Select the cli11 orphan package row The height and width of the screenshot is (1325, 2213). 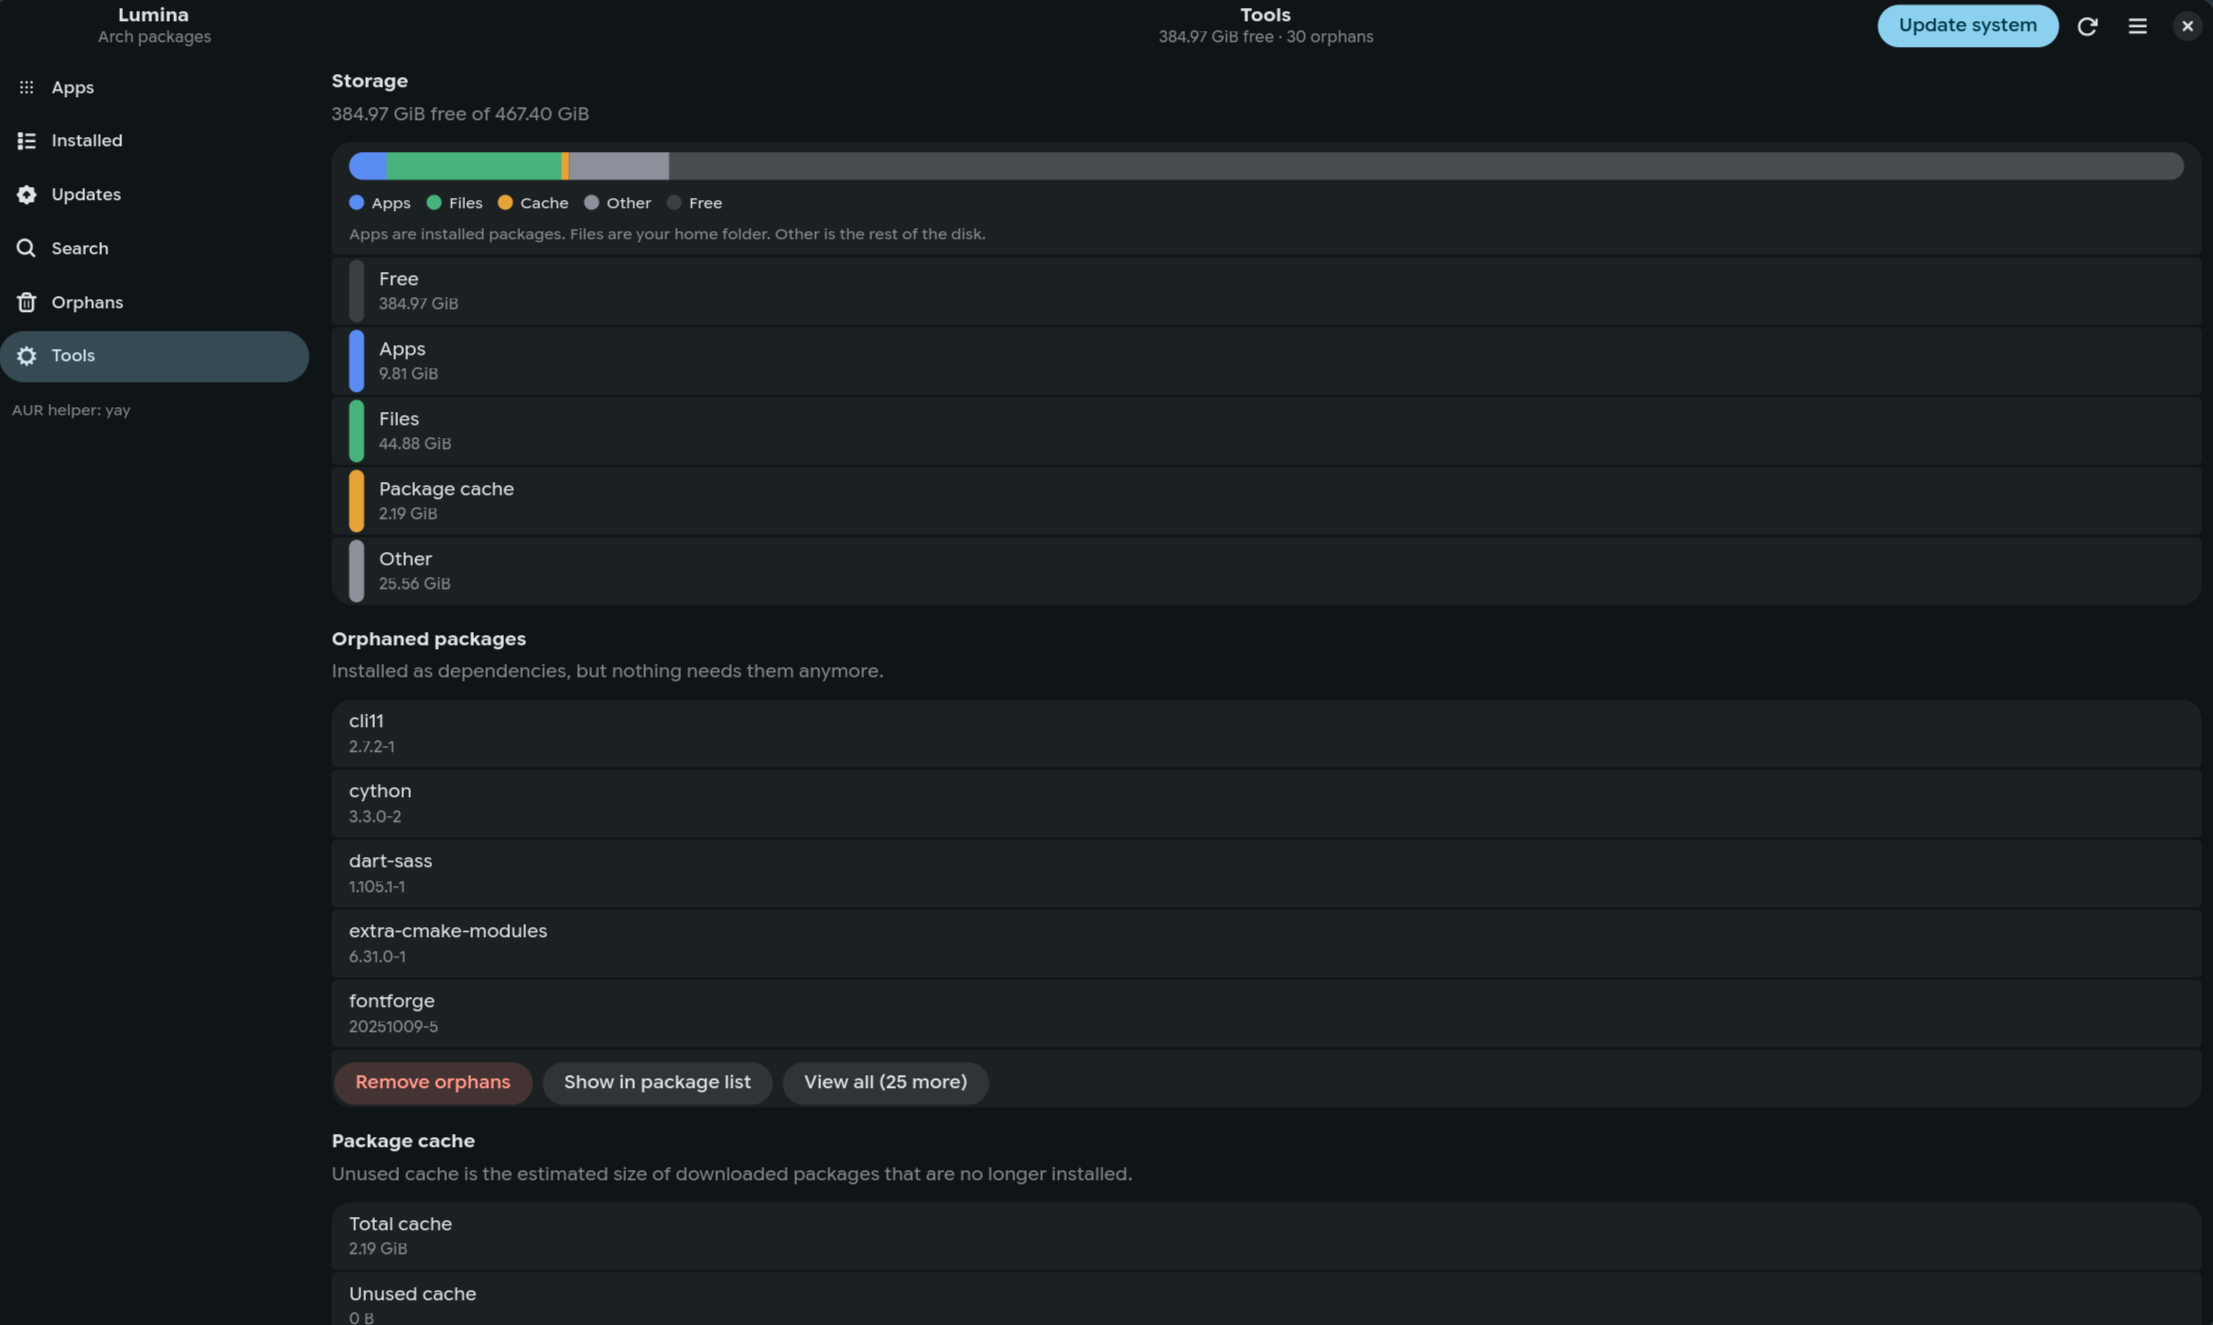[x=1266, y=733]
